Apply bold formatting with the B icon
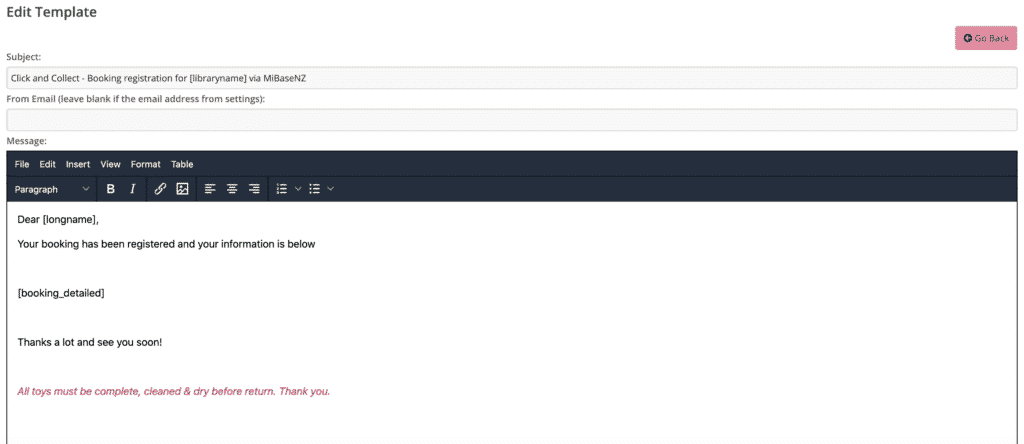The height and width of the screenshot is (444, 1024). pyautogui.click(x=110, y=189)
